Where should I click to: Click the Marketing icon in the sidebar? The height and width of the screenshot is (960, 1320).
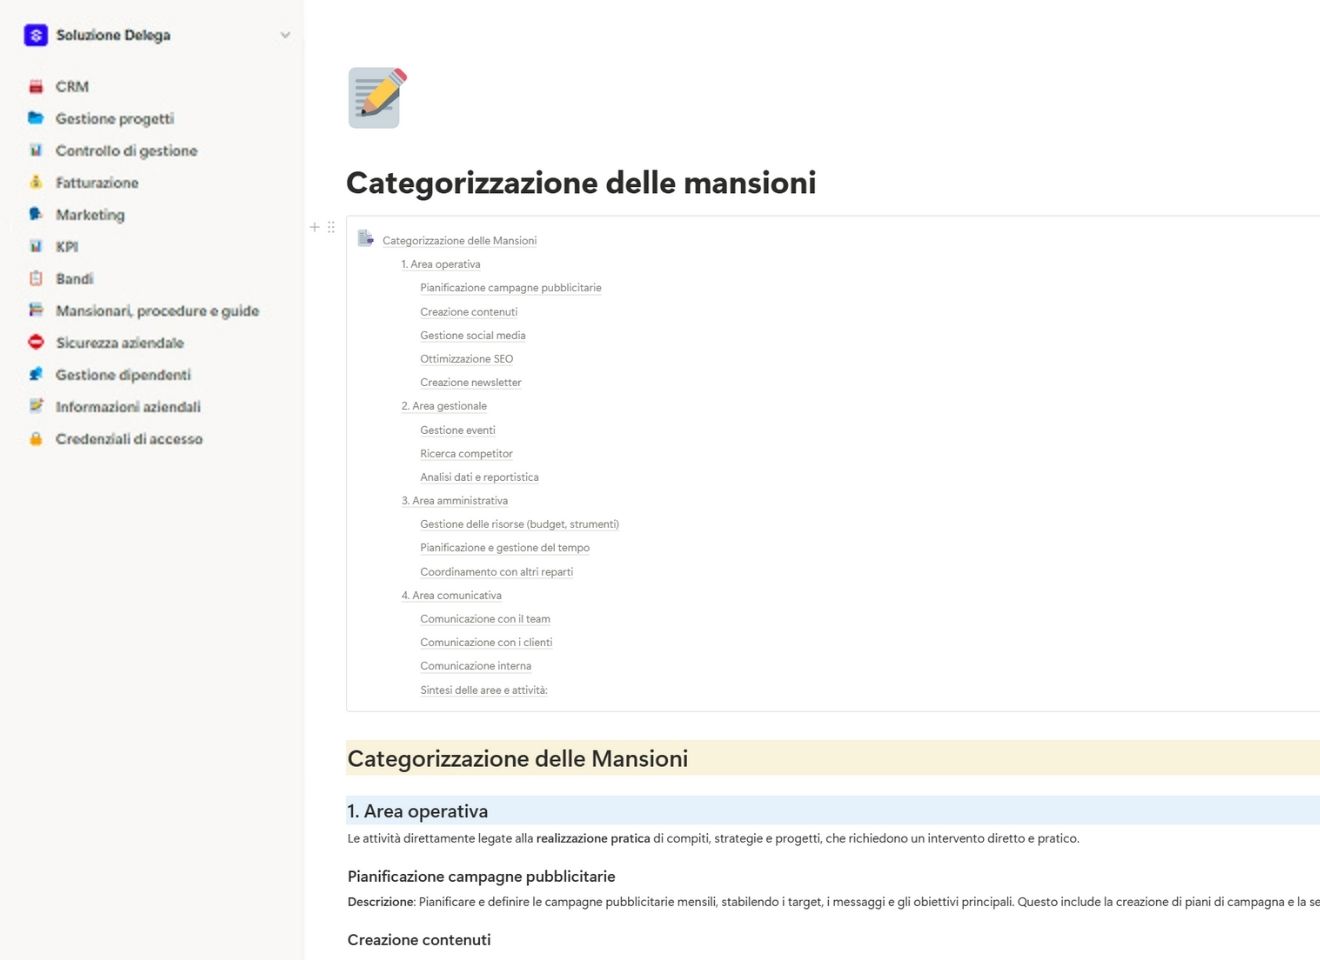(37, 214)
